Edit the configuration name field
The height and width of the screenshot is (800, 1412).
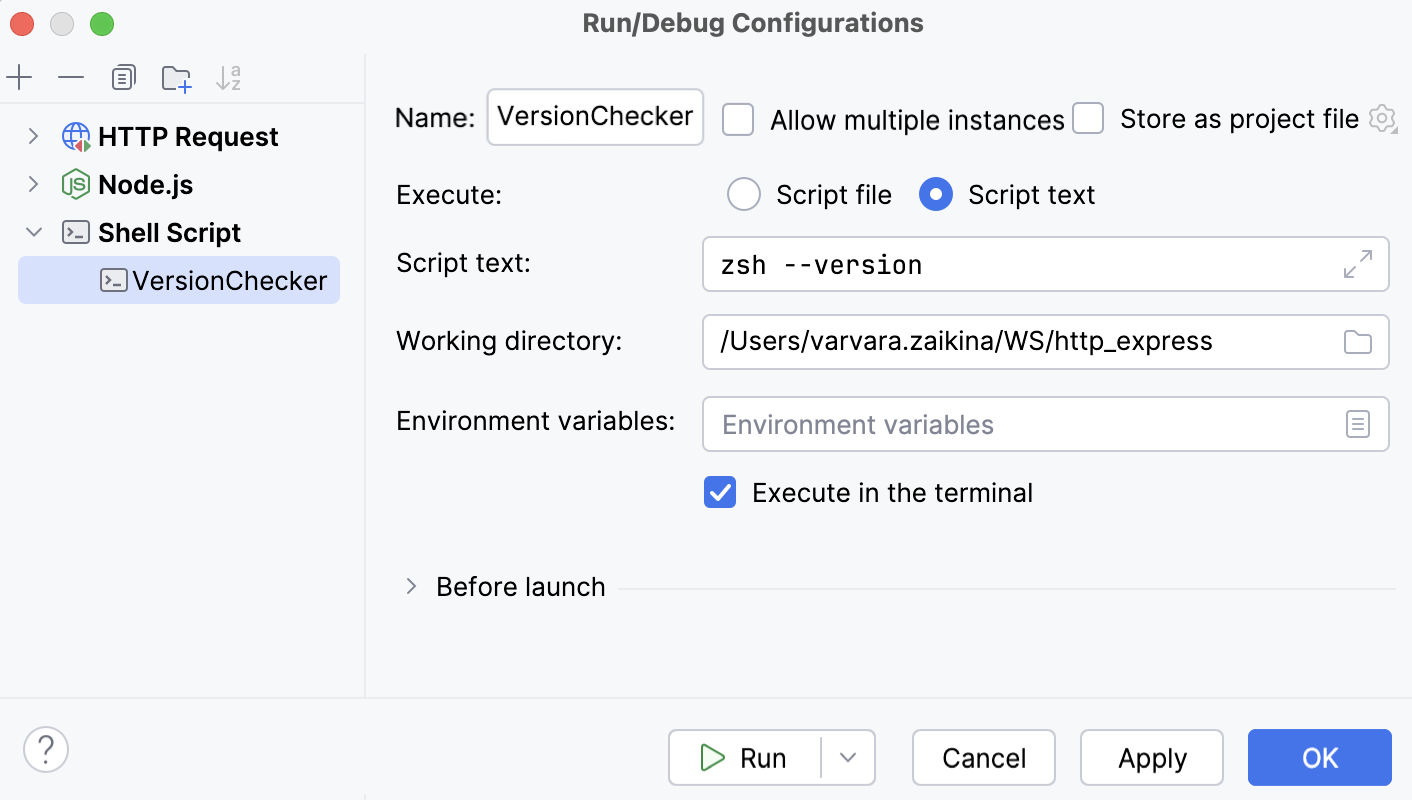point(595,117)
